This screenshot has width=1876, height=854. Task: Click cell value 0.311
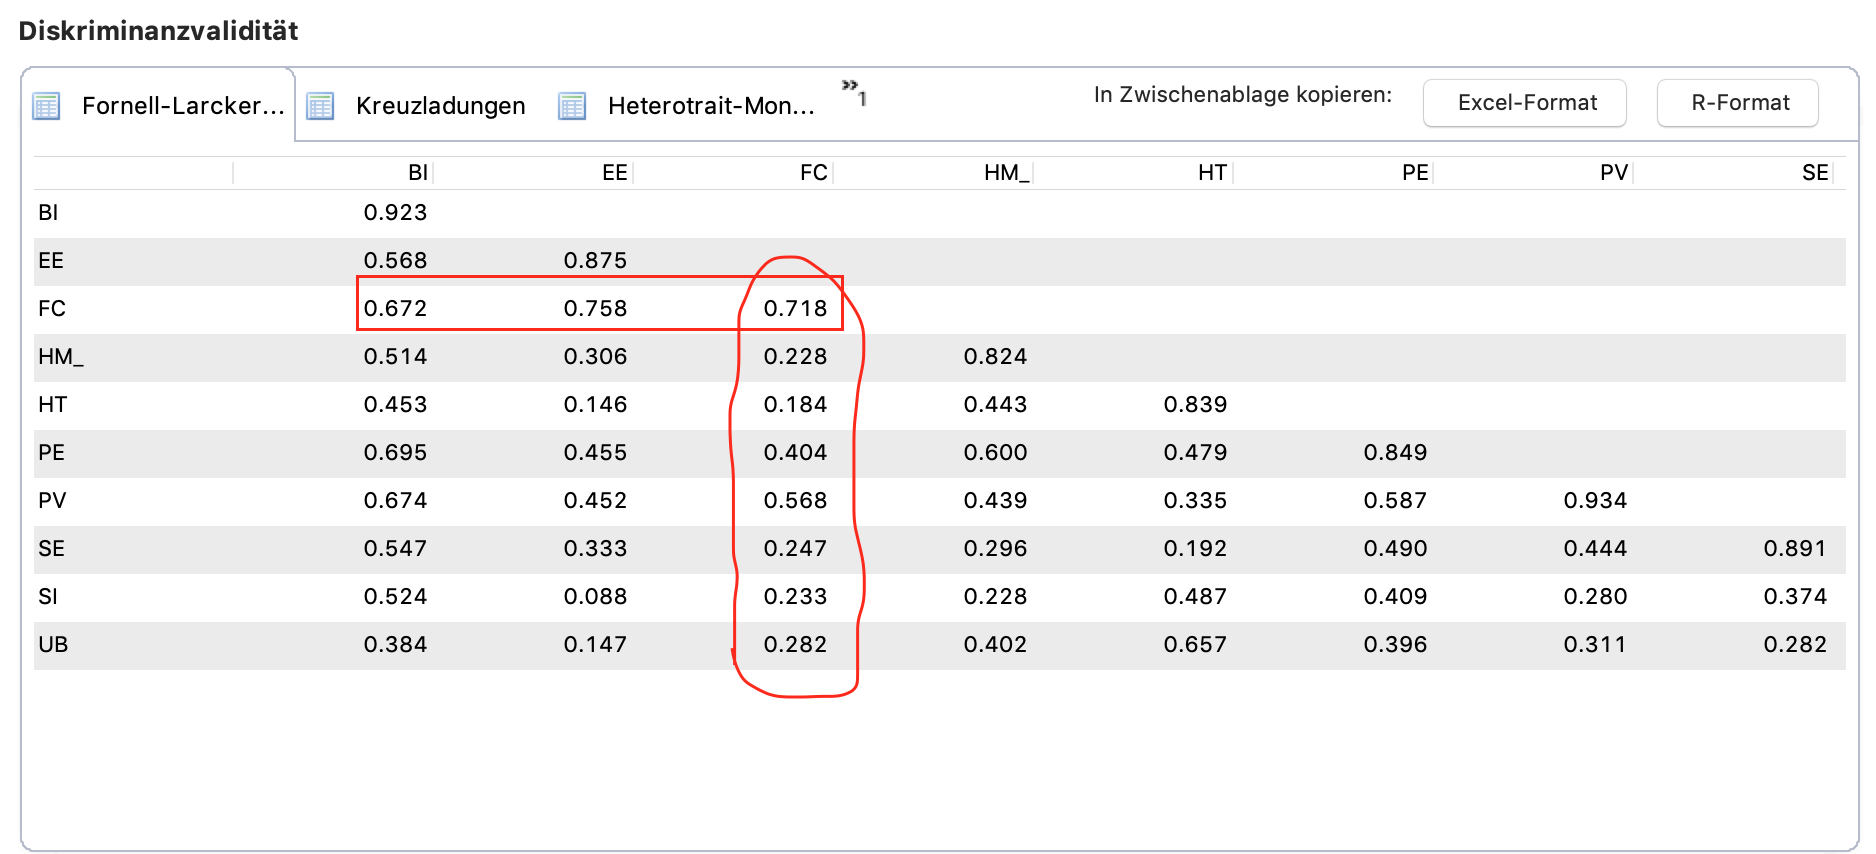click(x=1595, y=645)
